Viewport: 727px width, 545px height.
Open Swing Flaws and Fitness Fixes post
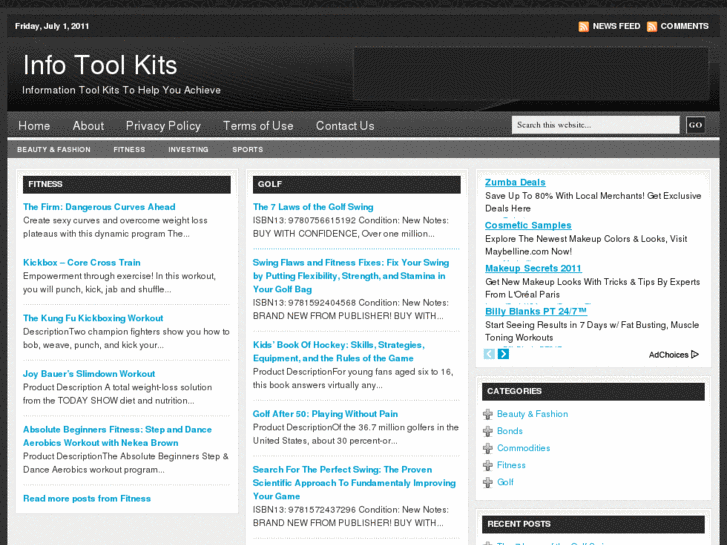coord(351,276)
